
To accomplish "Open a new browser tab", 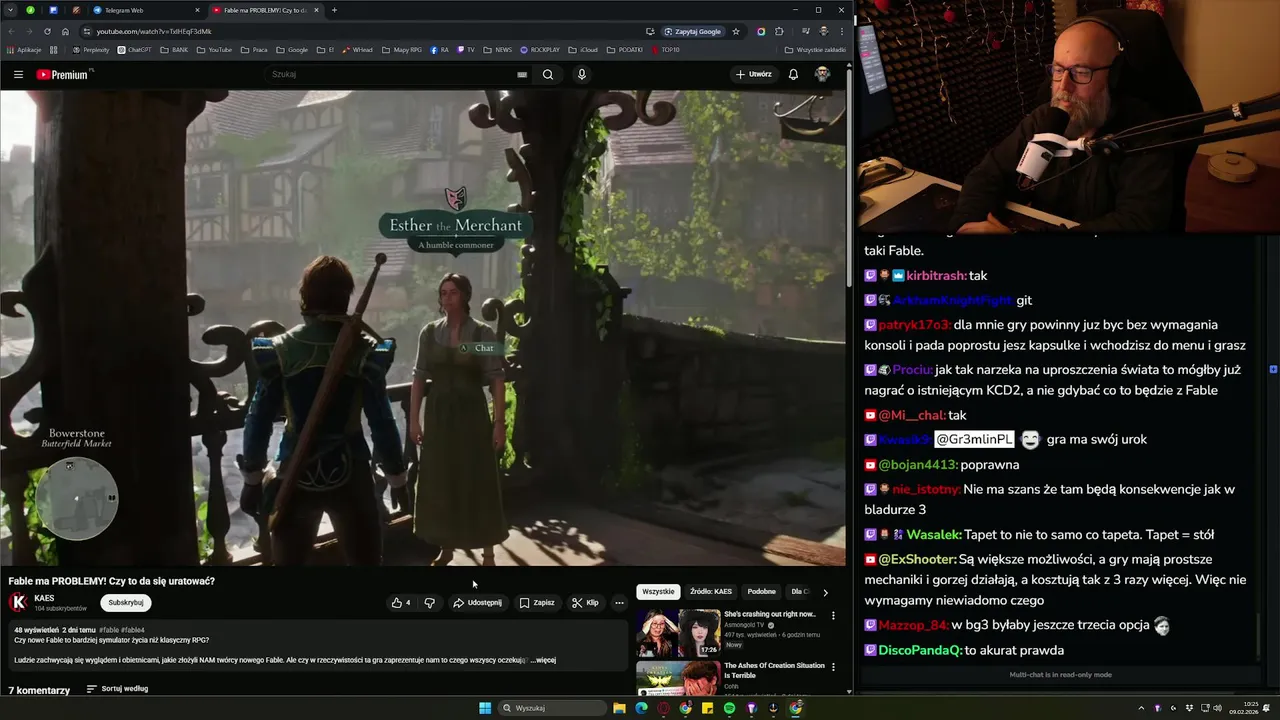I will tap(334, 10).
